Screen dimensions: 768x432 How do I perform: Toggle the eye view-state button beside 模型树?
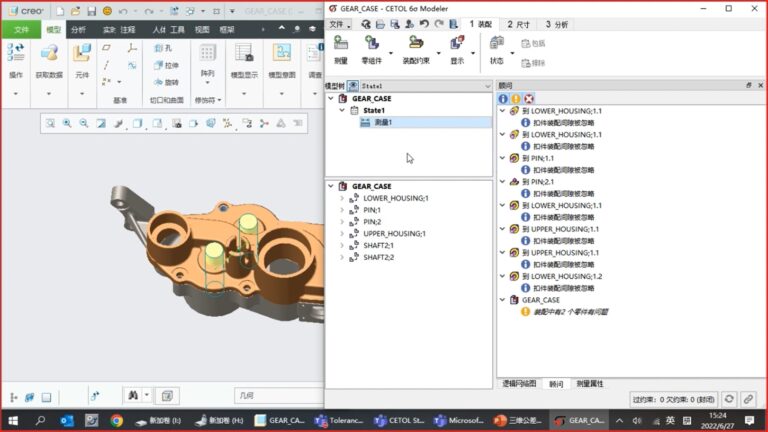(x=353, y=86)
